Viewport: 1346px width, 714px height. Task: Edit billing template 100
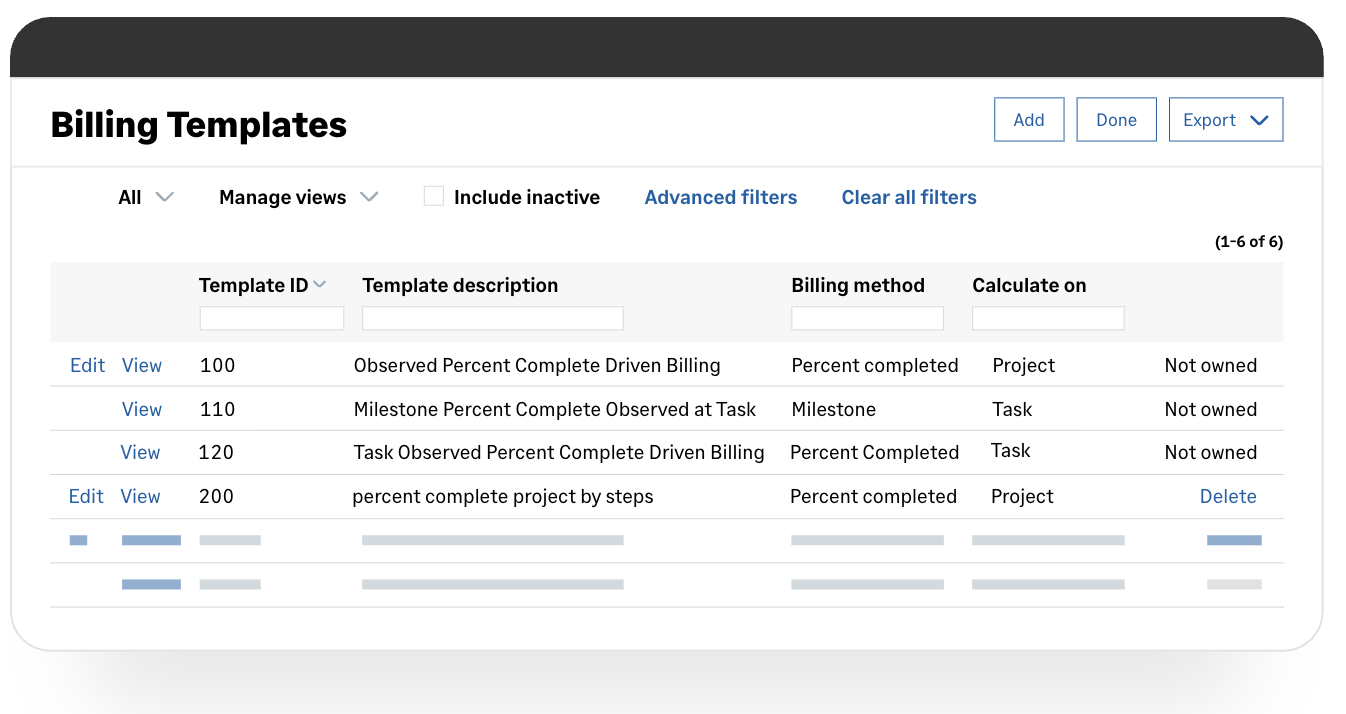point(87,365)
